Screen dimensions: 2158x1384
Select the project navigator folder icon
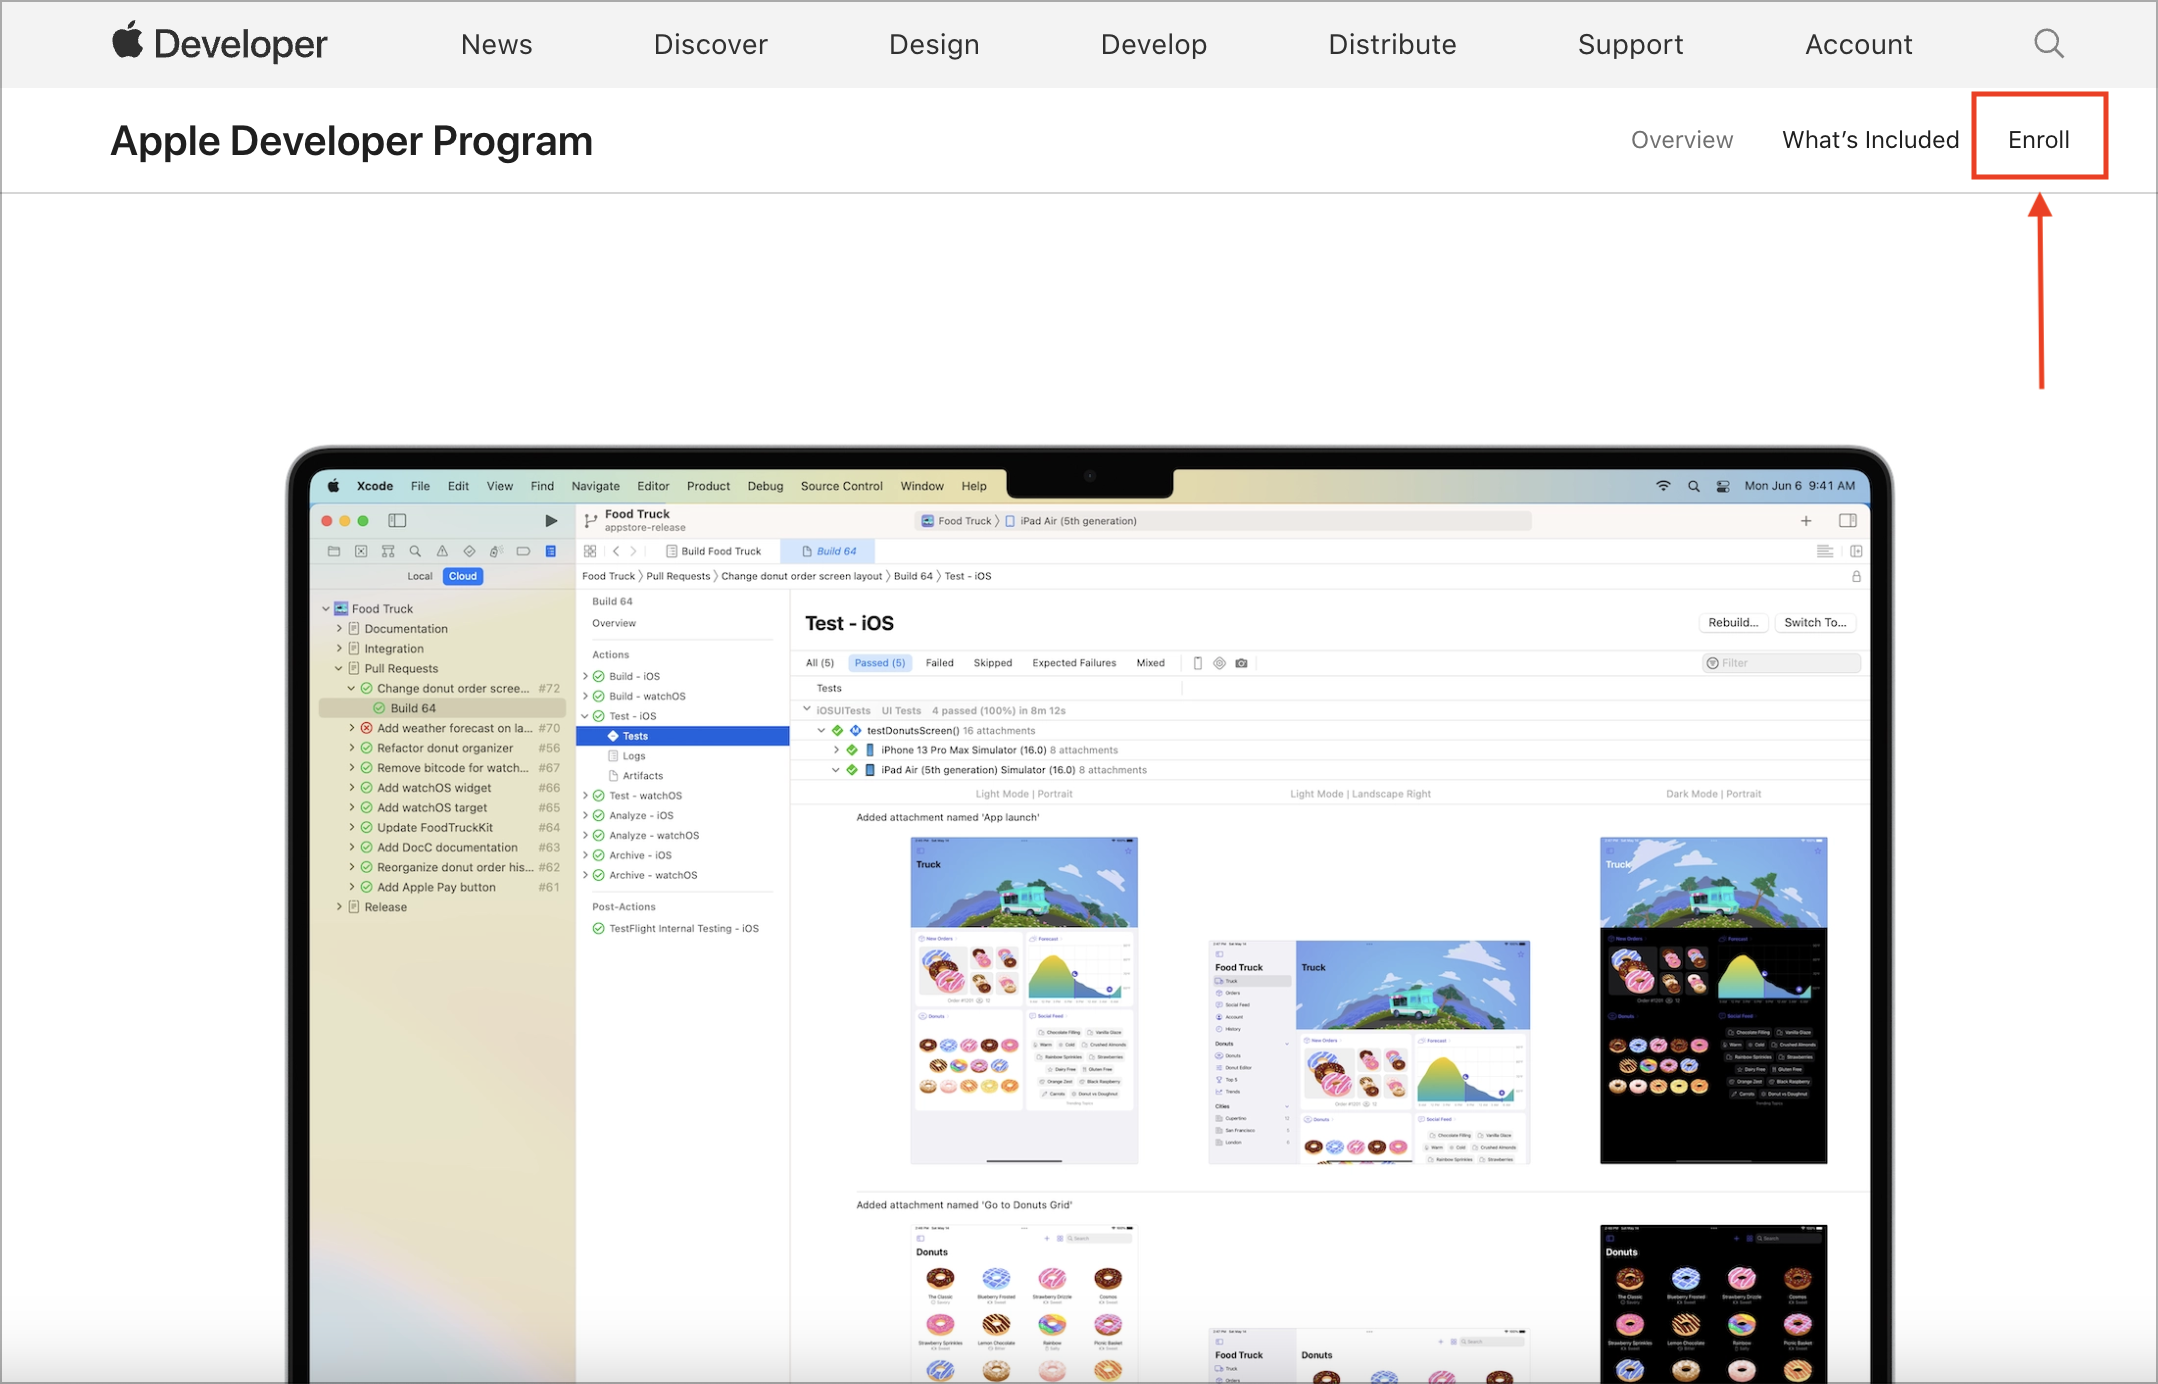pos(334,551)
